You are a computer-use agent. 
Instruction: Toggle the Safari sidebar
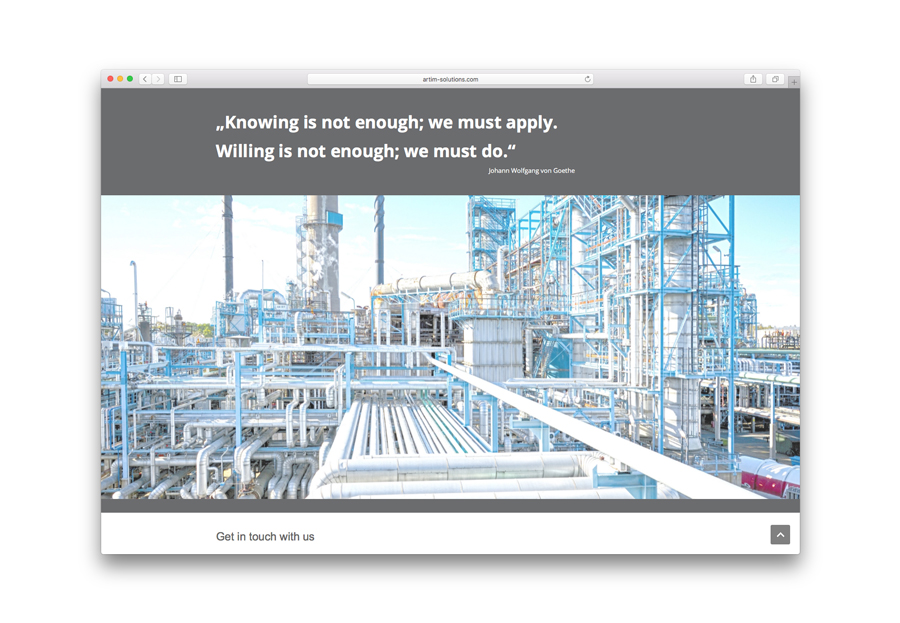click(x=178, y=79)
